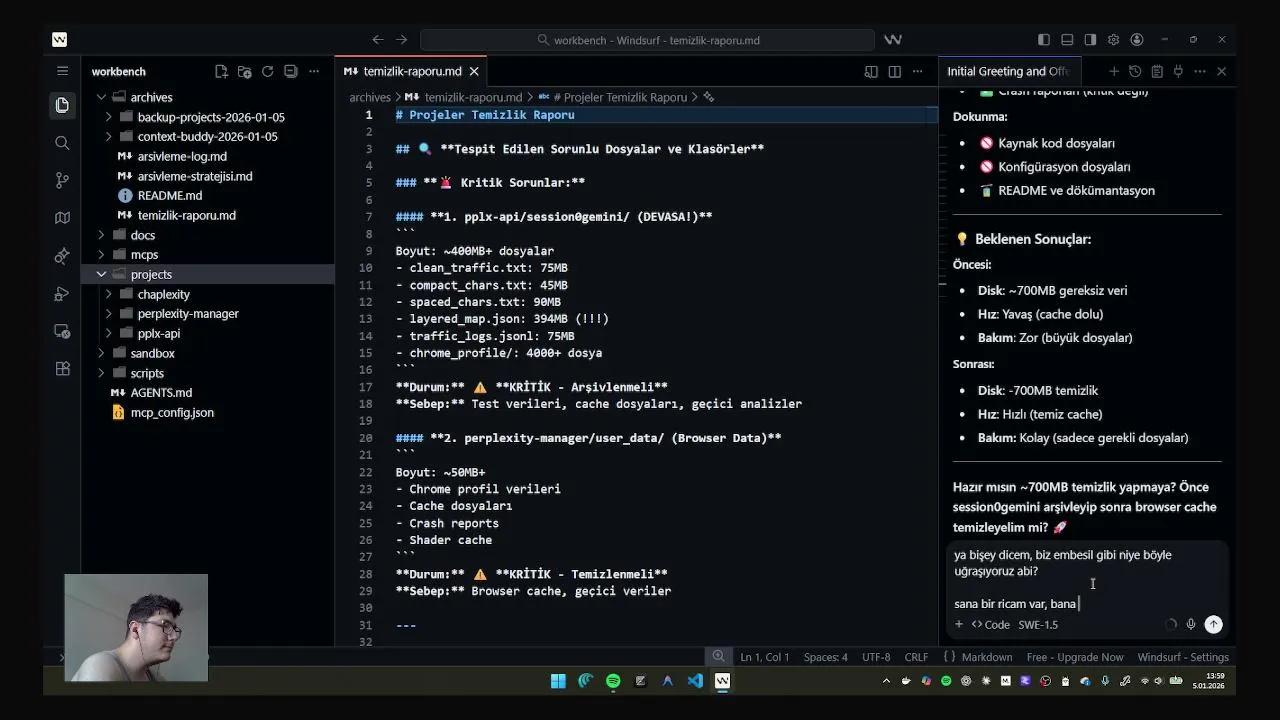1280x720 pixels.
Task: Click workbench command center search box
Action: [x=648, y=40]
